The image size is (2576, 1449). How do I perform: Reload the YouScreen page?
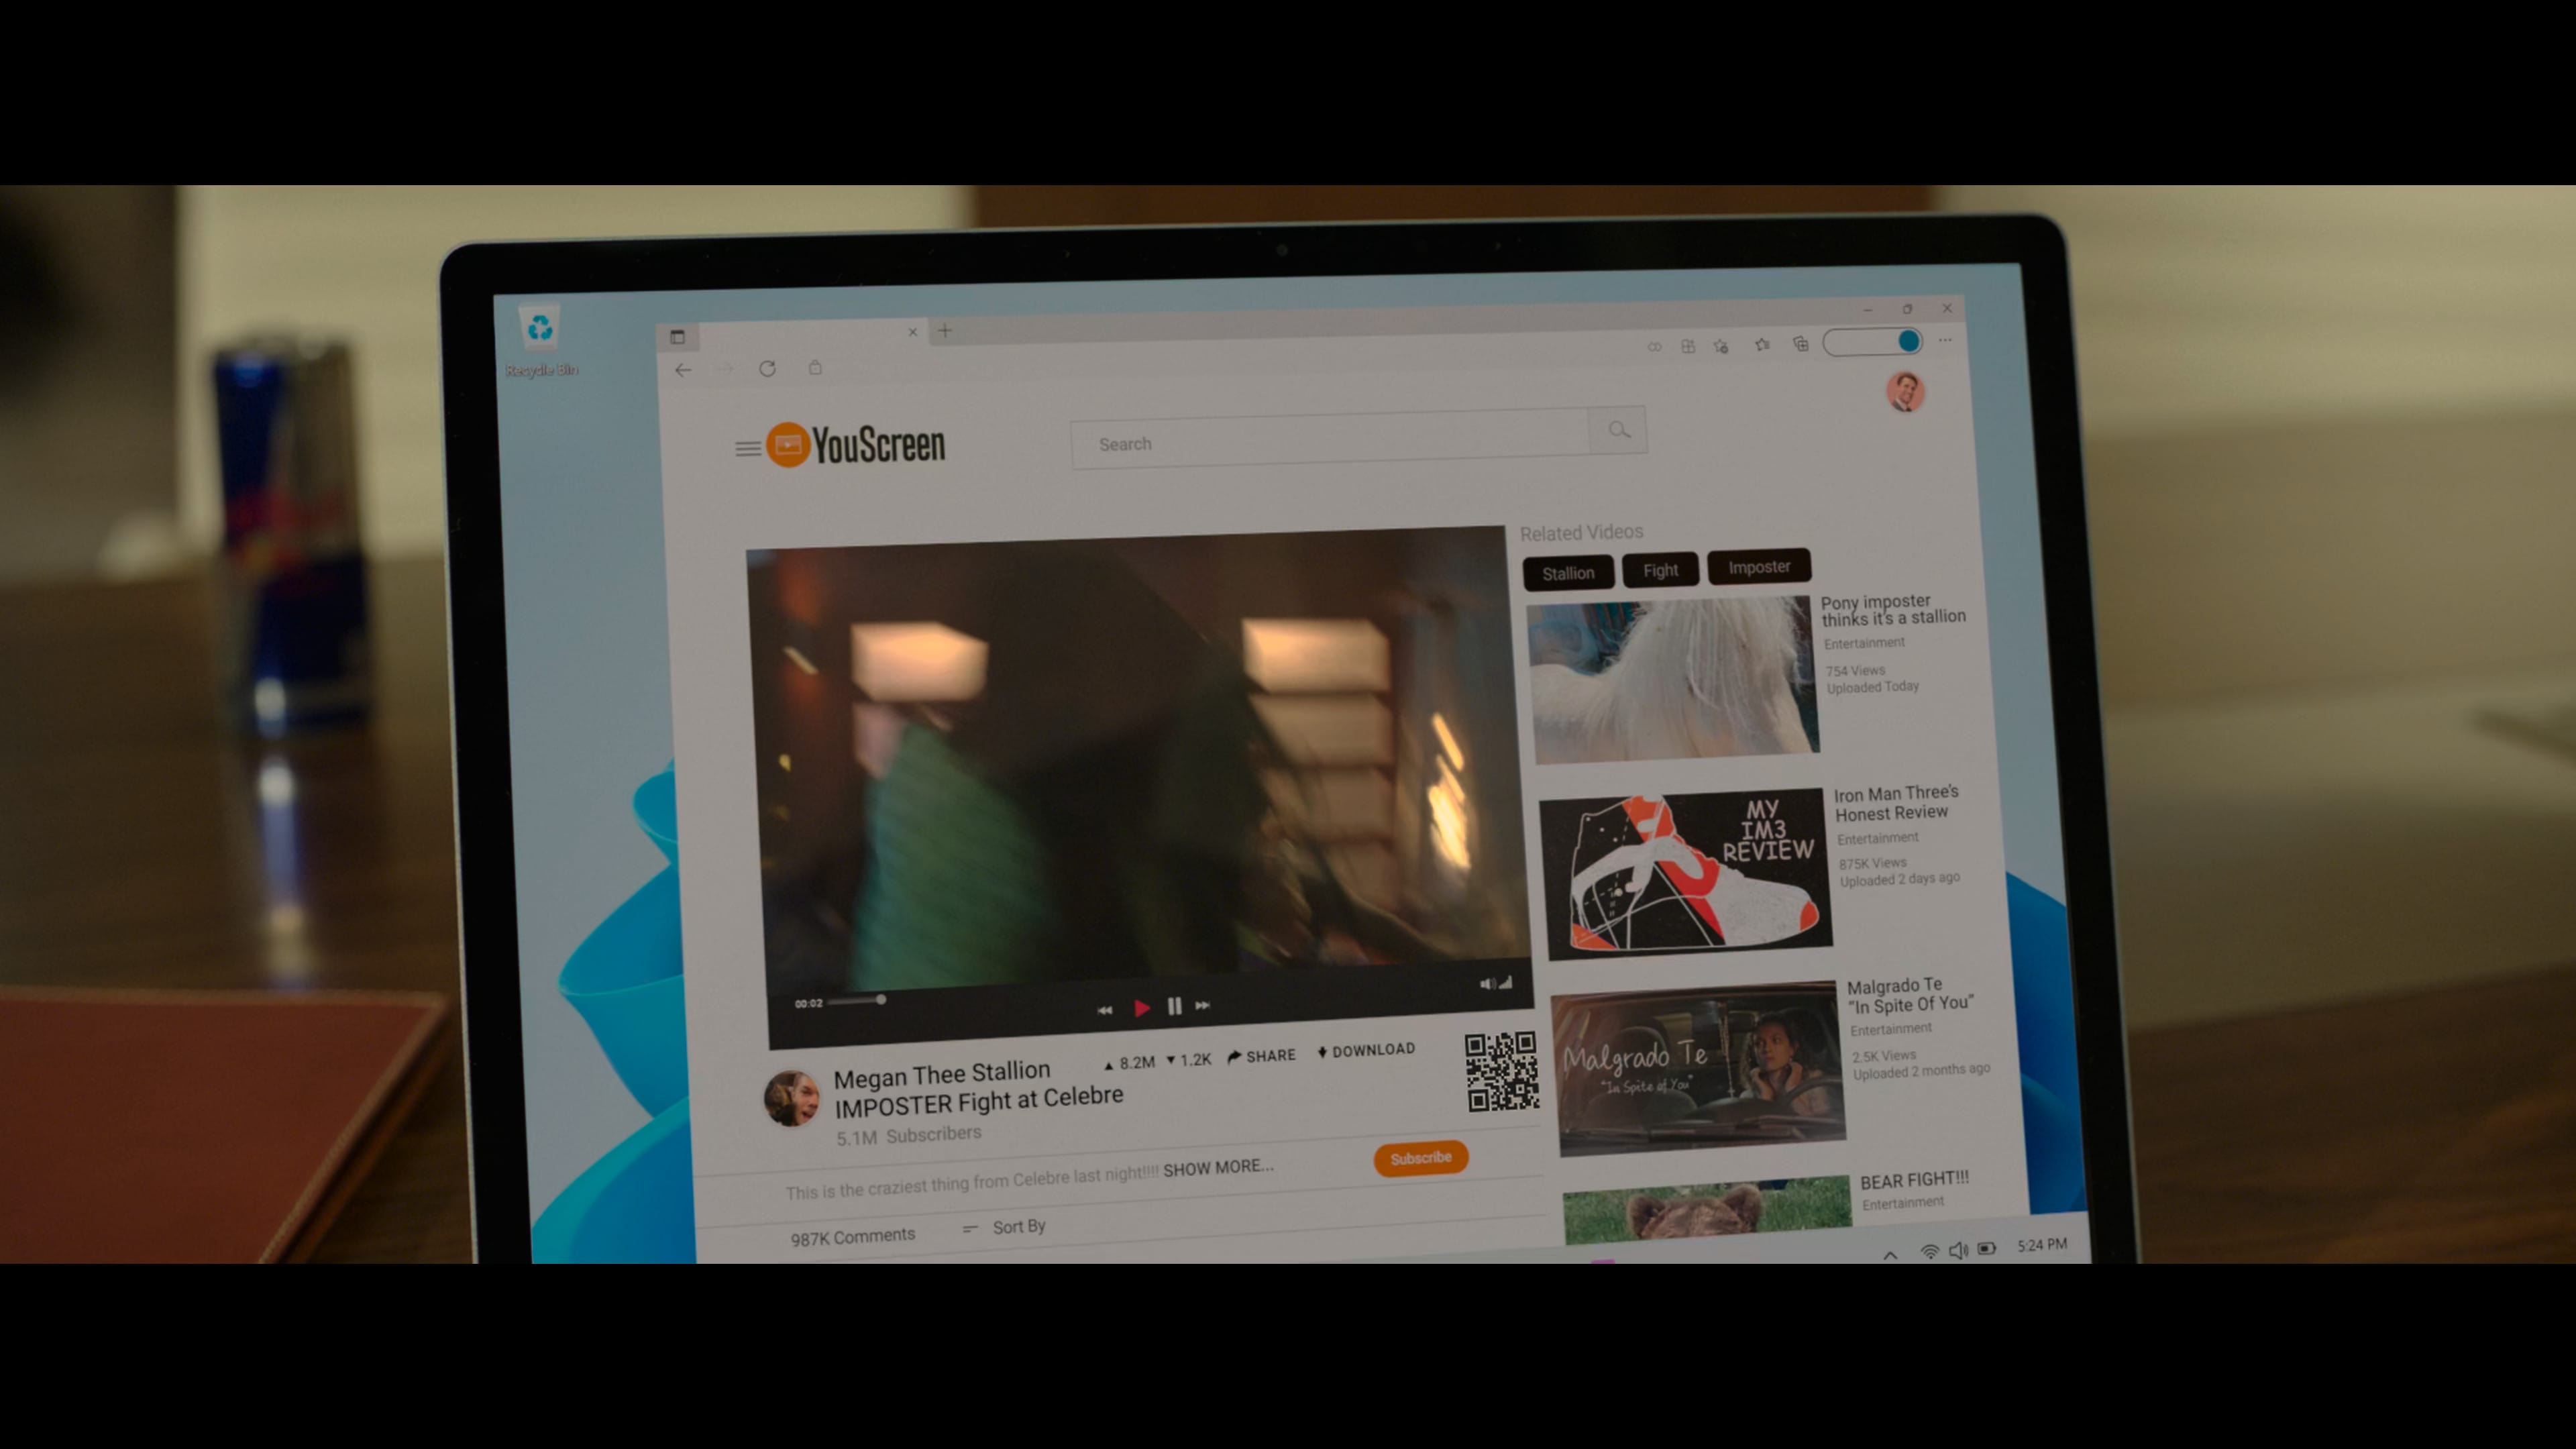click(767, 368)
